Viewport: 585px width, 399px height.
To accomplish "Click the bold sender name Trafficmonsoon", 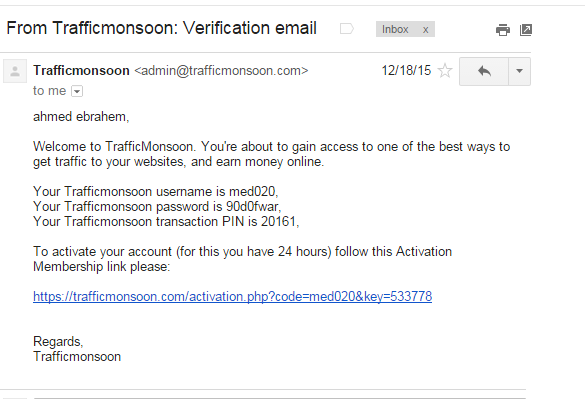I will (x=81, y=70).
